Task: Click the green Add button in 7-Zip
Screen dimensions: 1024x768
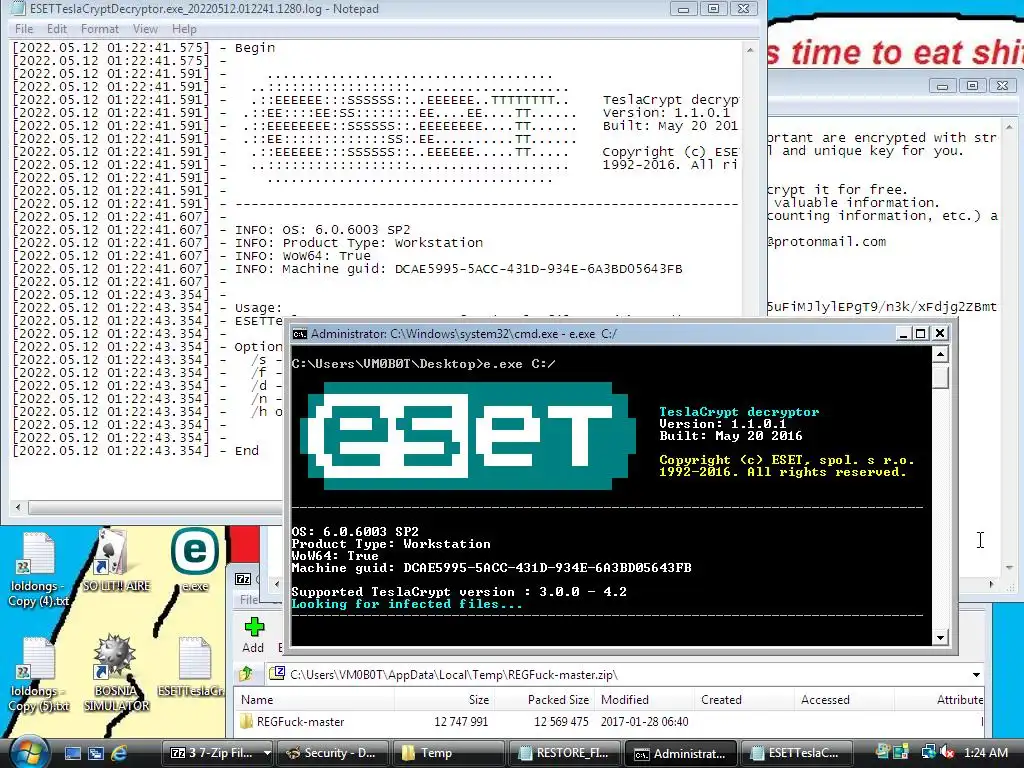Action: pyautogui.click(x=253, y=635)
